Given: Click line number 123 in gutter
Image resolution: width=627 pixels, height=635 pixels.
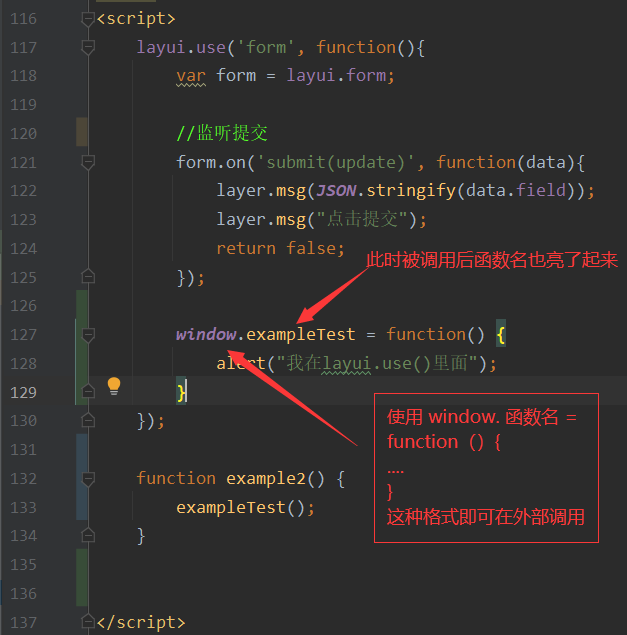Looking at the screenshot, I should coord(23,220).
